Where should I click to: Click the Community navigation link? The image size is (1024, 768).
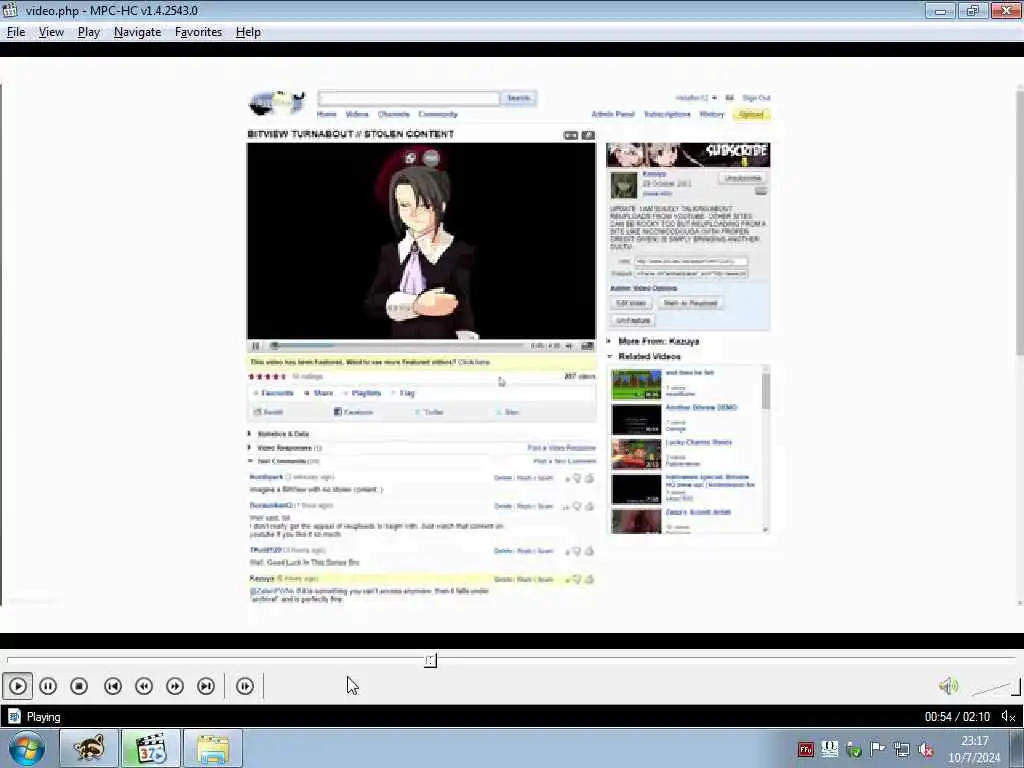(x=438, y=114)
